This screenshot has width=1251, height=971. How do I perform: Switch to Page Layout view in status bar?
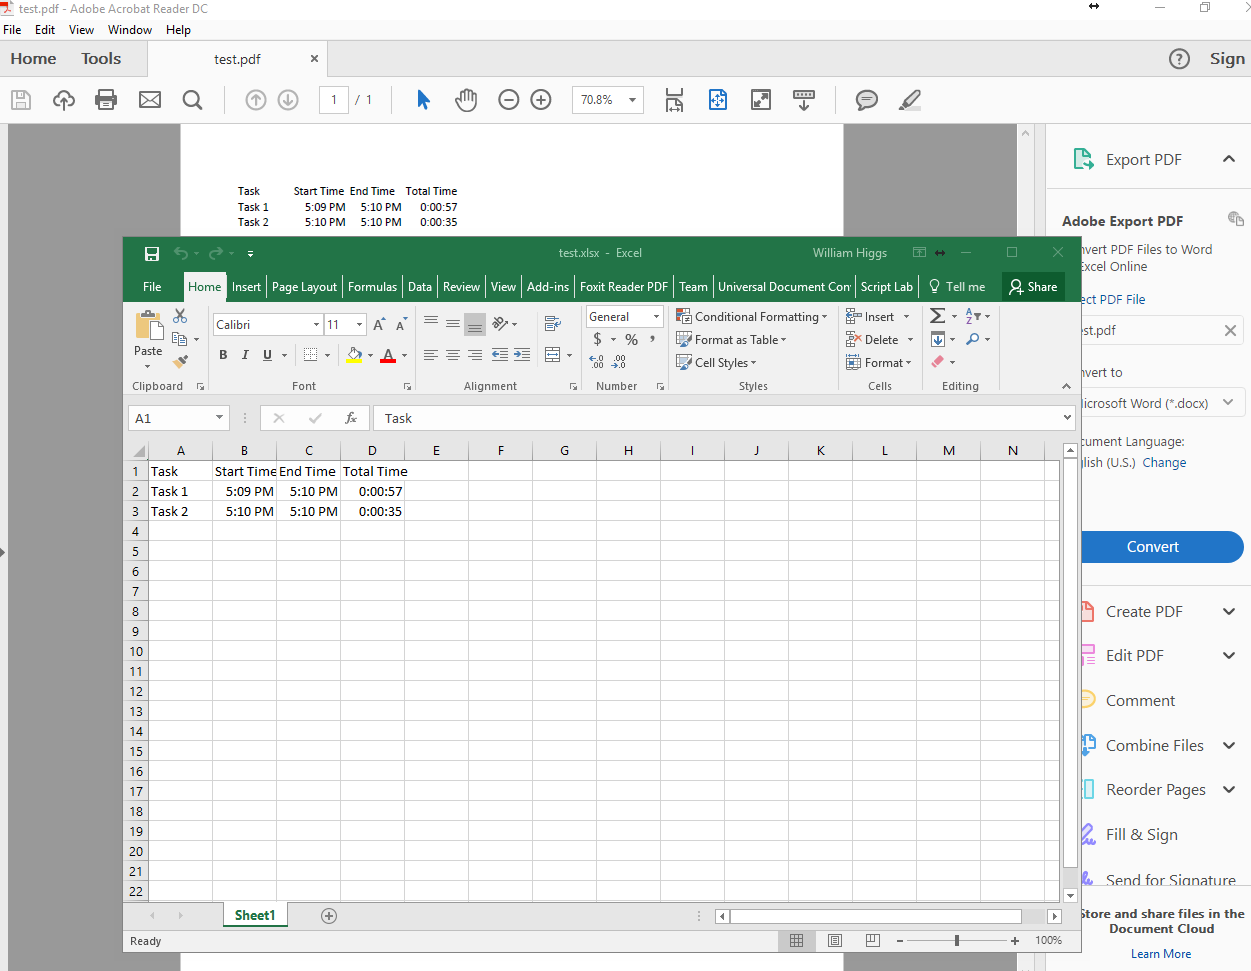[835, 941]
